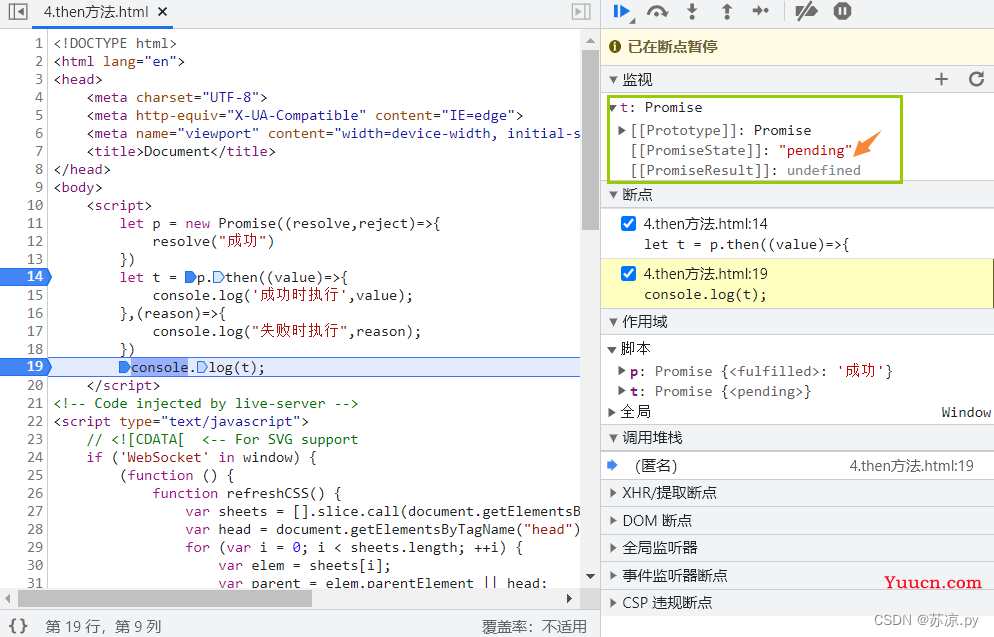
Task: Close the 4.then方法.html tab
Action: pyautogui.click(x=163, y=11)
